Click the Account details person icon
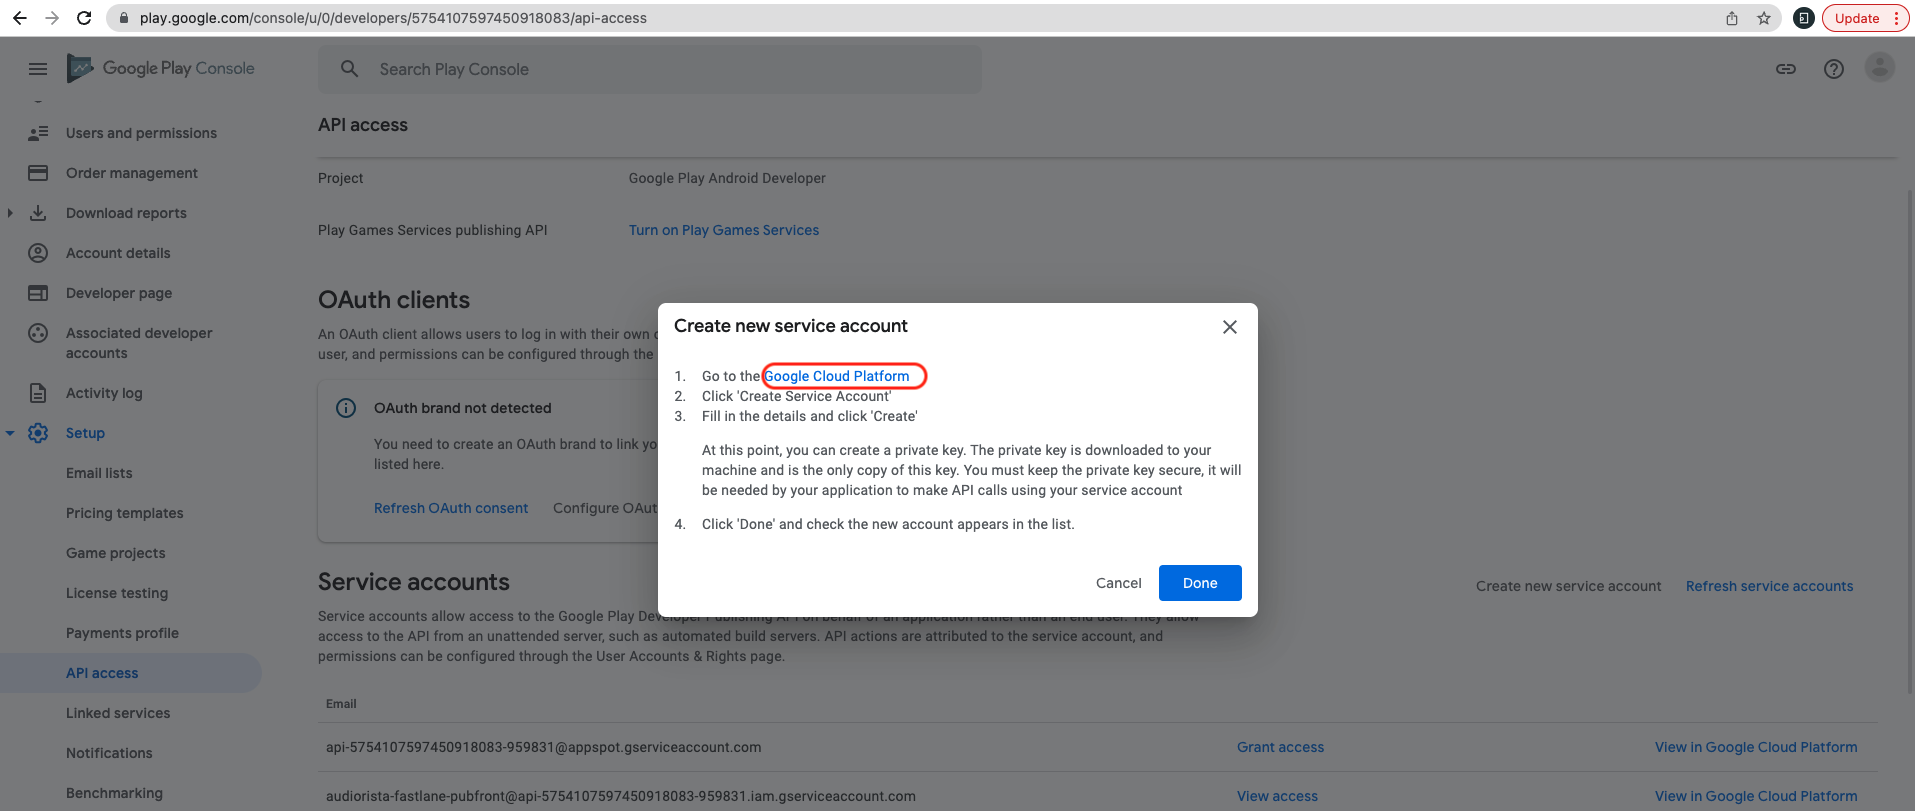The height and width of the screenshot is (811, 1915). [38, 253]
